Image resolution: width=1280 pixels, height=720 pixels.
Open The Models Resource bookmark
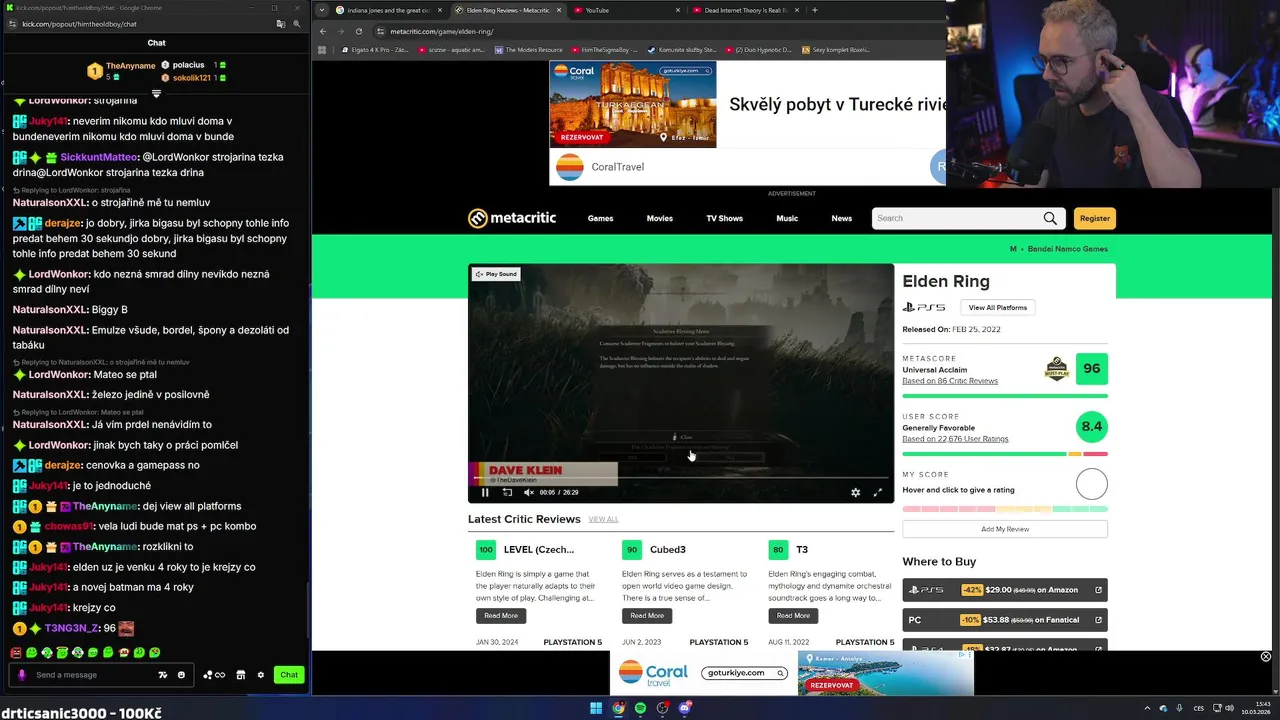[529, 49]
